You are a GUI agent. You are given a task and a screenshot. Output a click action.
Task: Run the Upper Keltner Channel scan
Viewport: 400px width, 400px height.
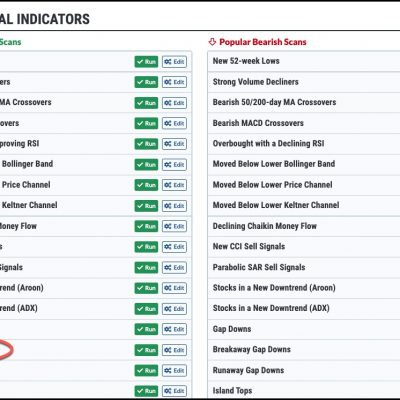pos(146,206)
